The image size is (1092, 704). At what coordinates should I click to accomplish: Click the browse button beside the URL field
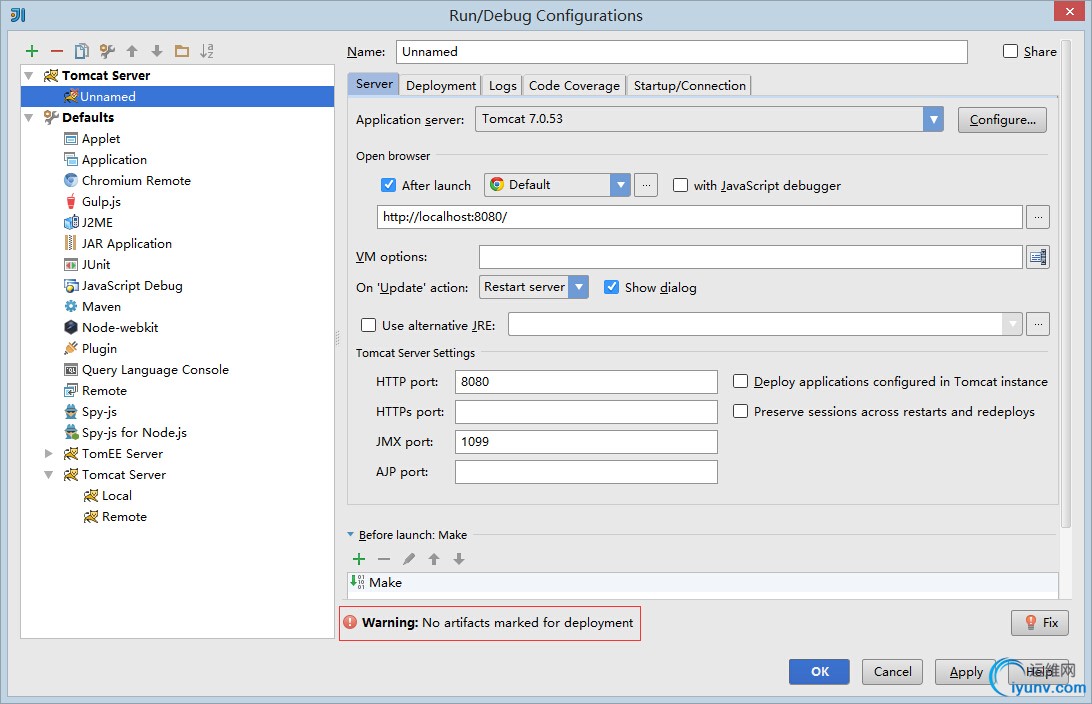1038,217
